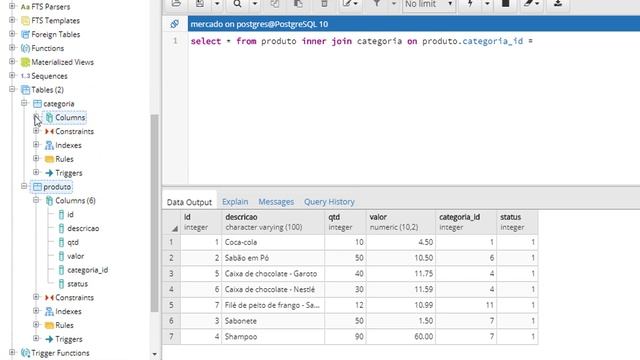
Task: Expand the Foreign Tables node
Action: click(x=12, y=34)
